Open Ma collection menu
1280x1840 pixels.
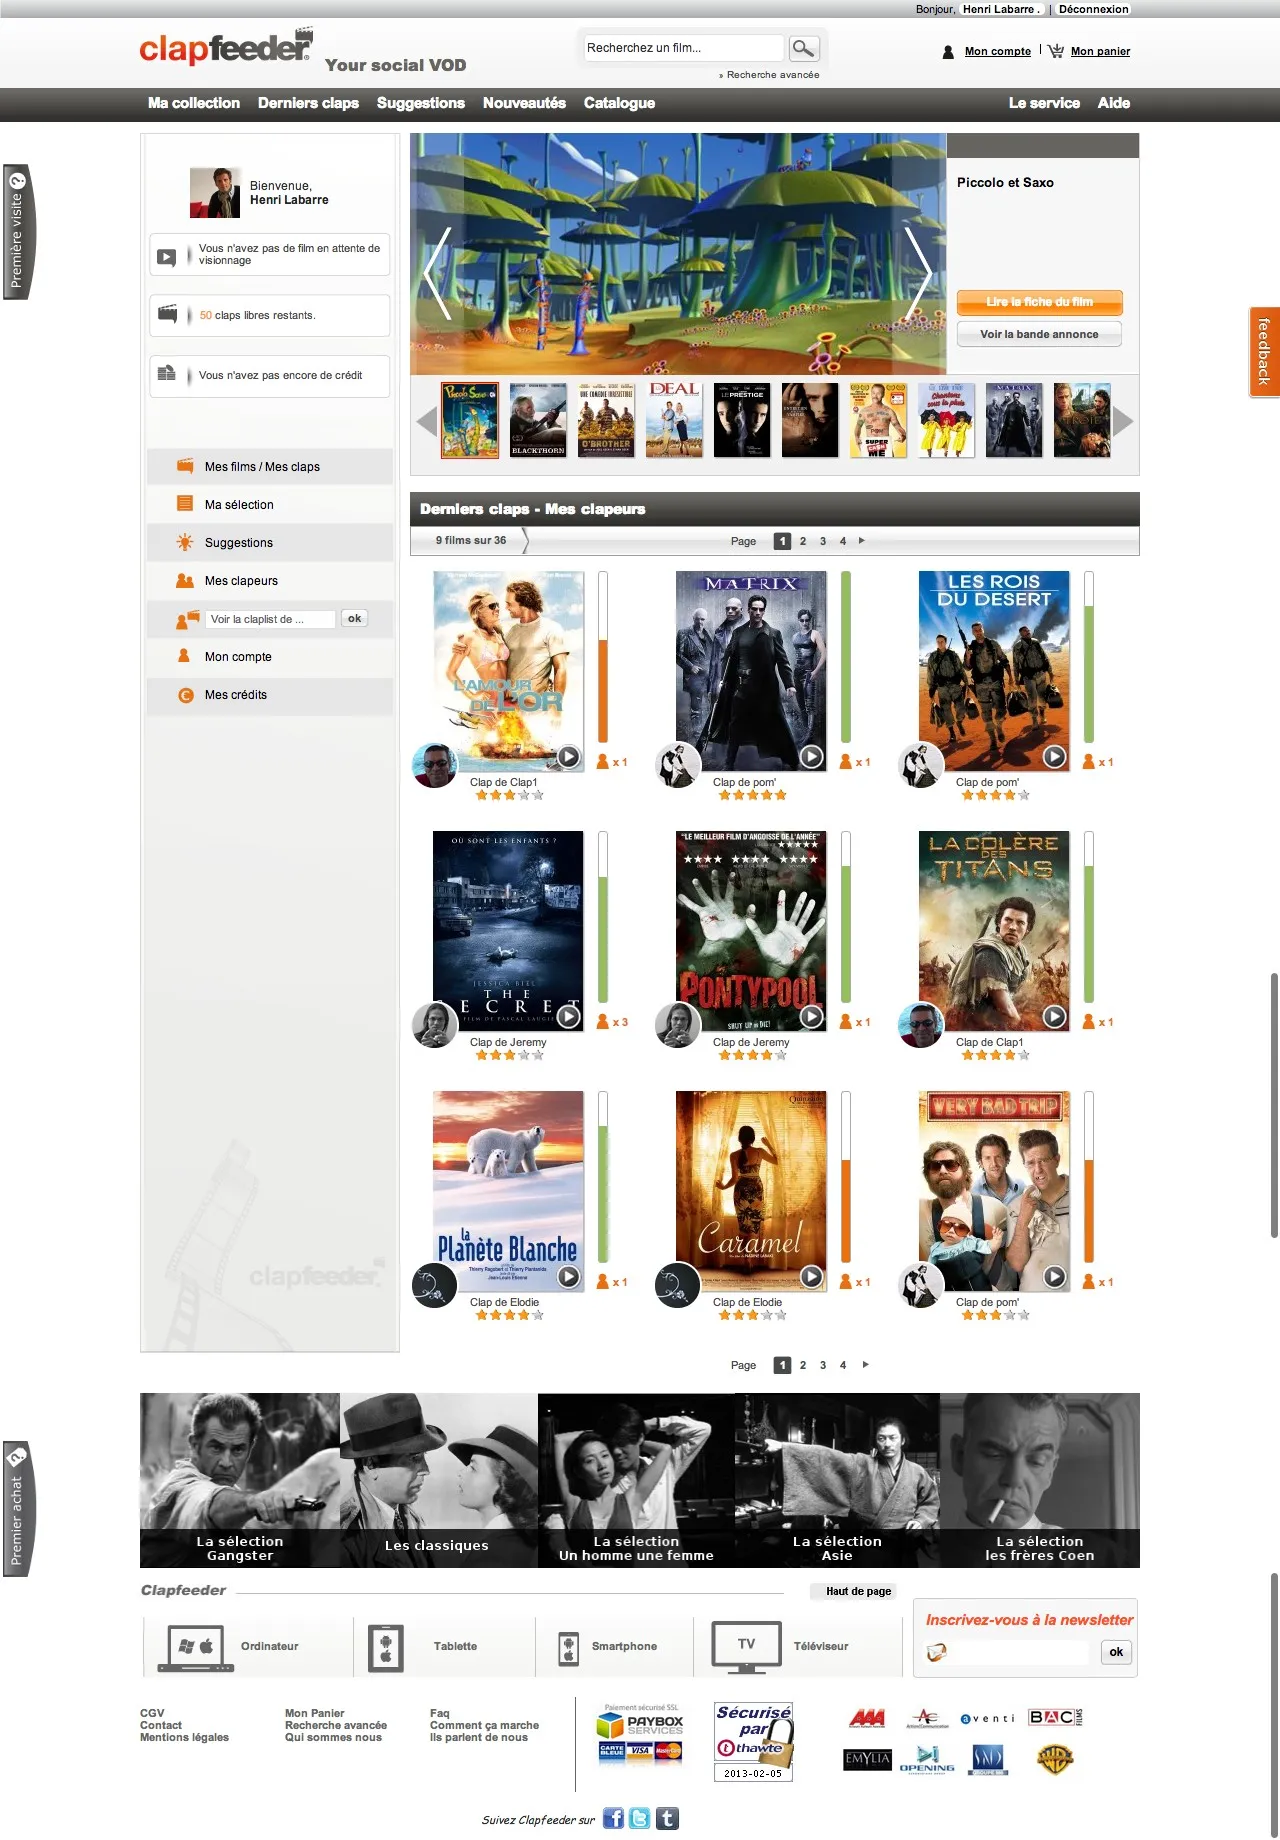click(x=194, y=103)
